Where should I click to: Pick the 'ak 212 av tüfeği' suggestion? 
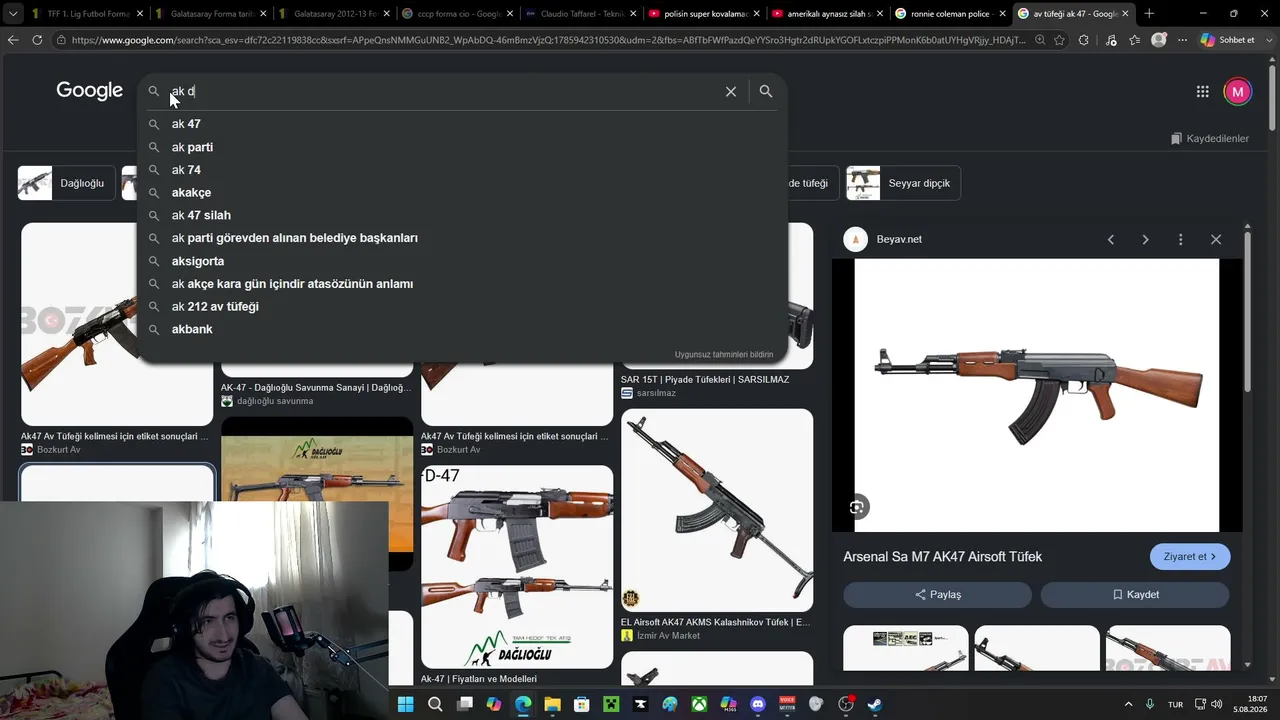tap(462, 306)
